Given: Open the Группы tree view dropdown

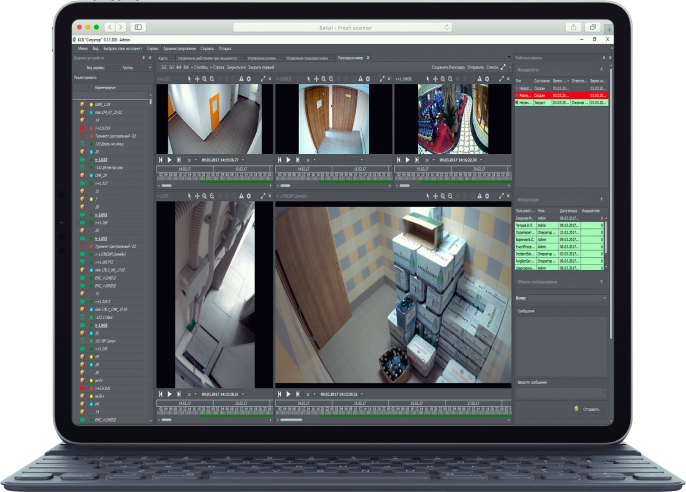Looking at the screenshot, I should point(130,68).
